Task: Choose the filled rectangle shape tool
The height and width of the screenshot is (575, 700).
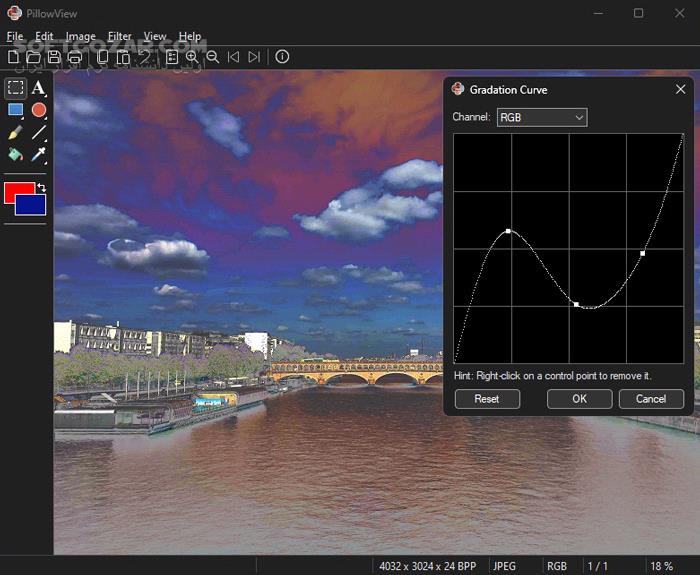Action: point(15,110)
